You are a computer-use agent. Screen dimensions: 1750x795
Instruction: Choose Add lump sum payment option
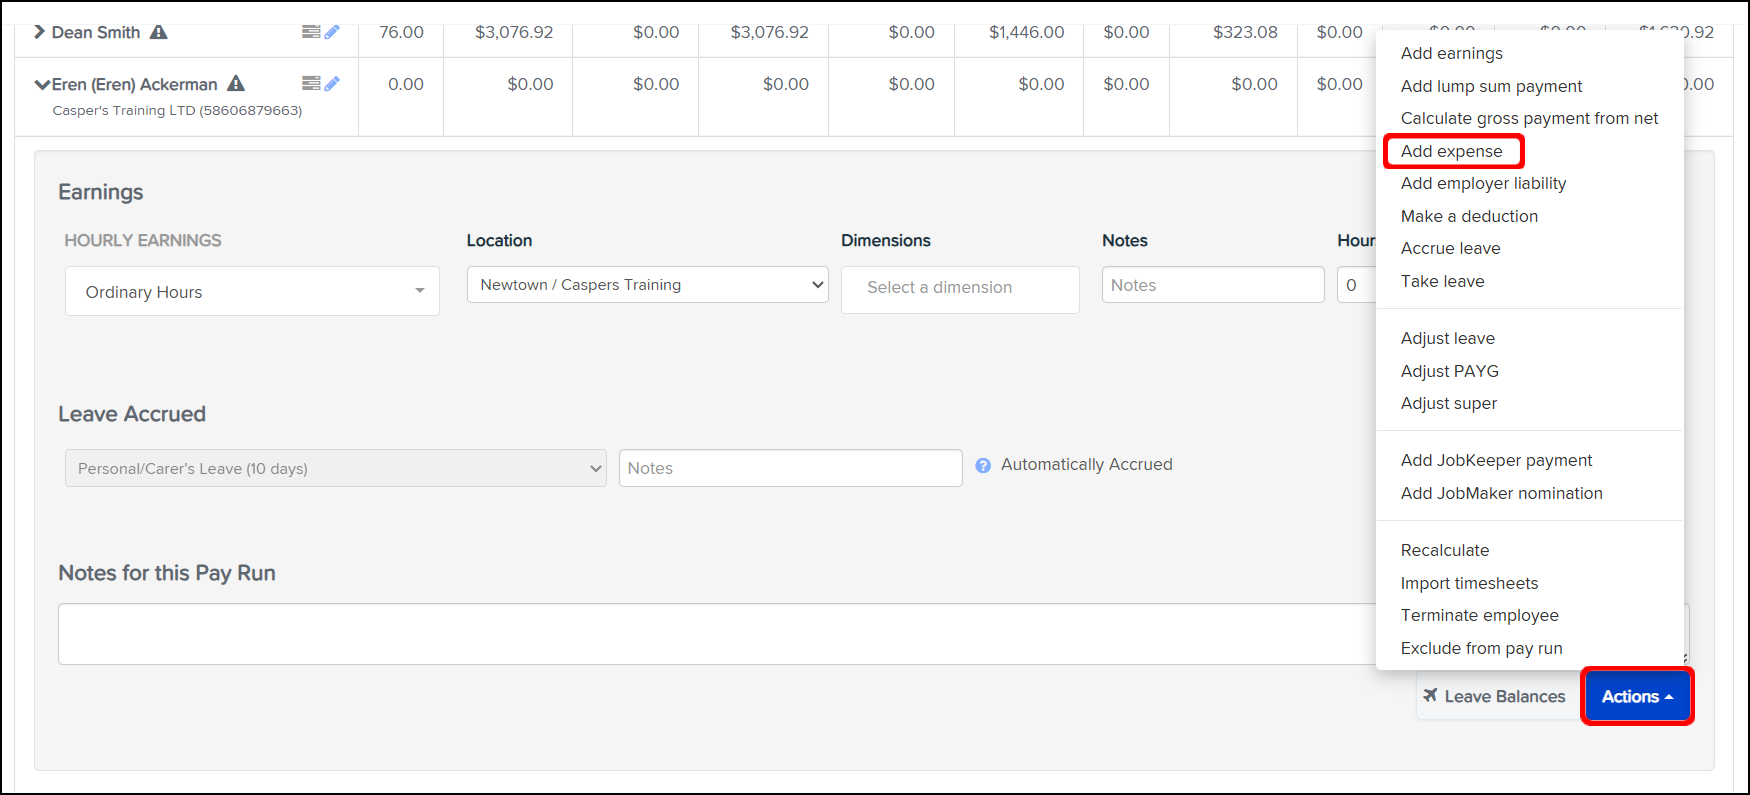point(1491,86)
